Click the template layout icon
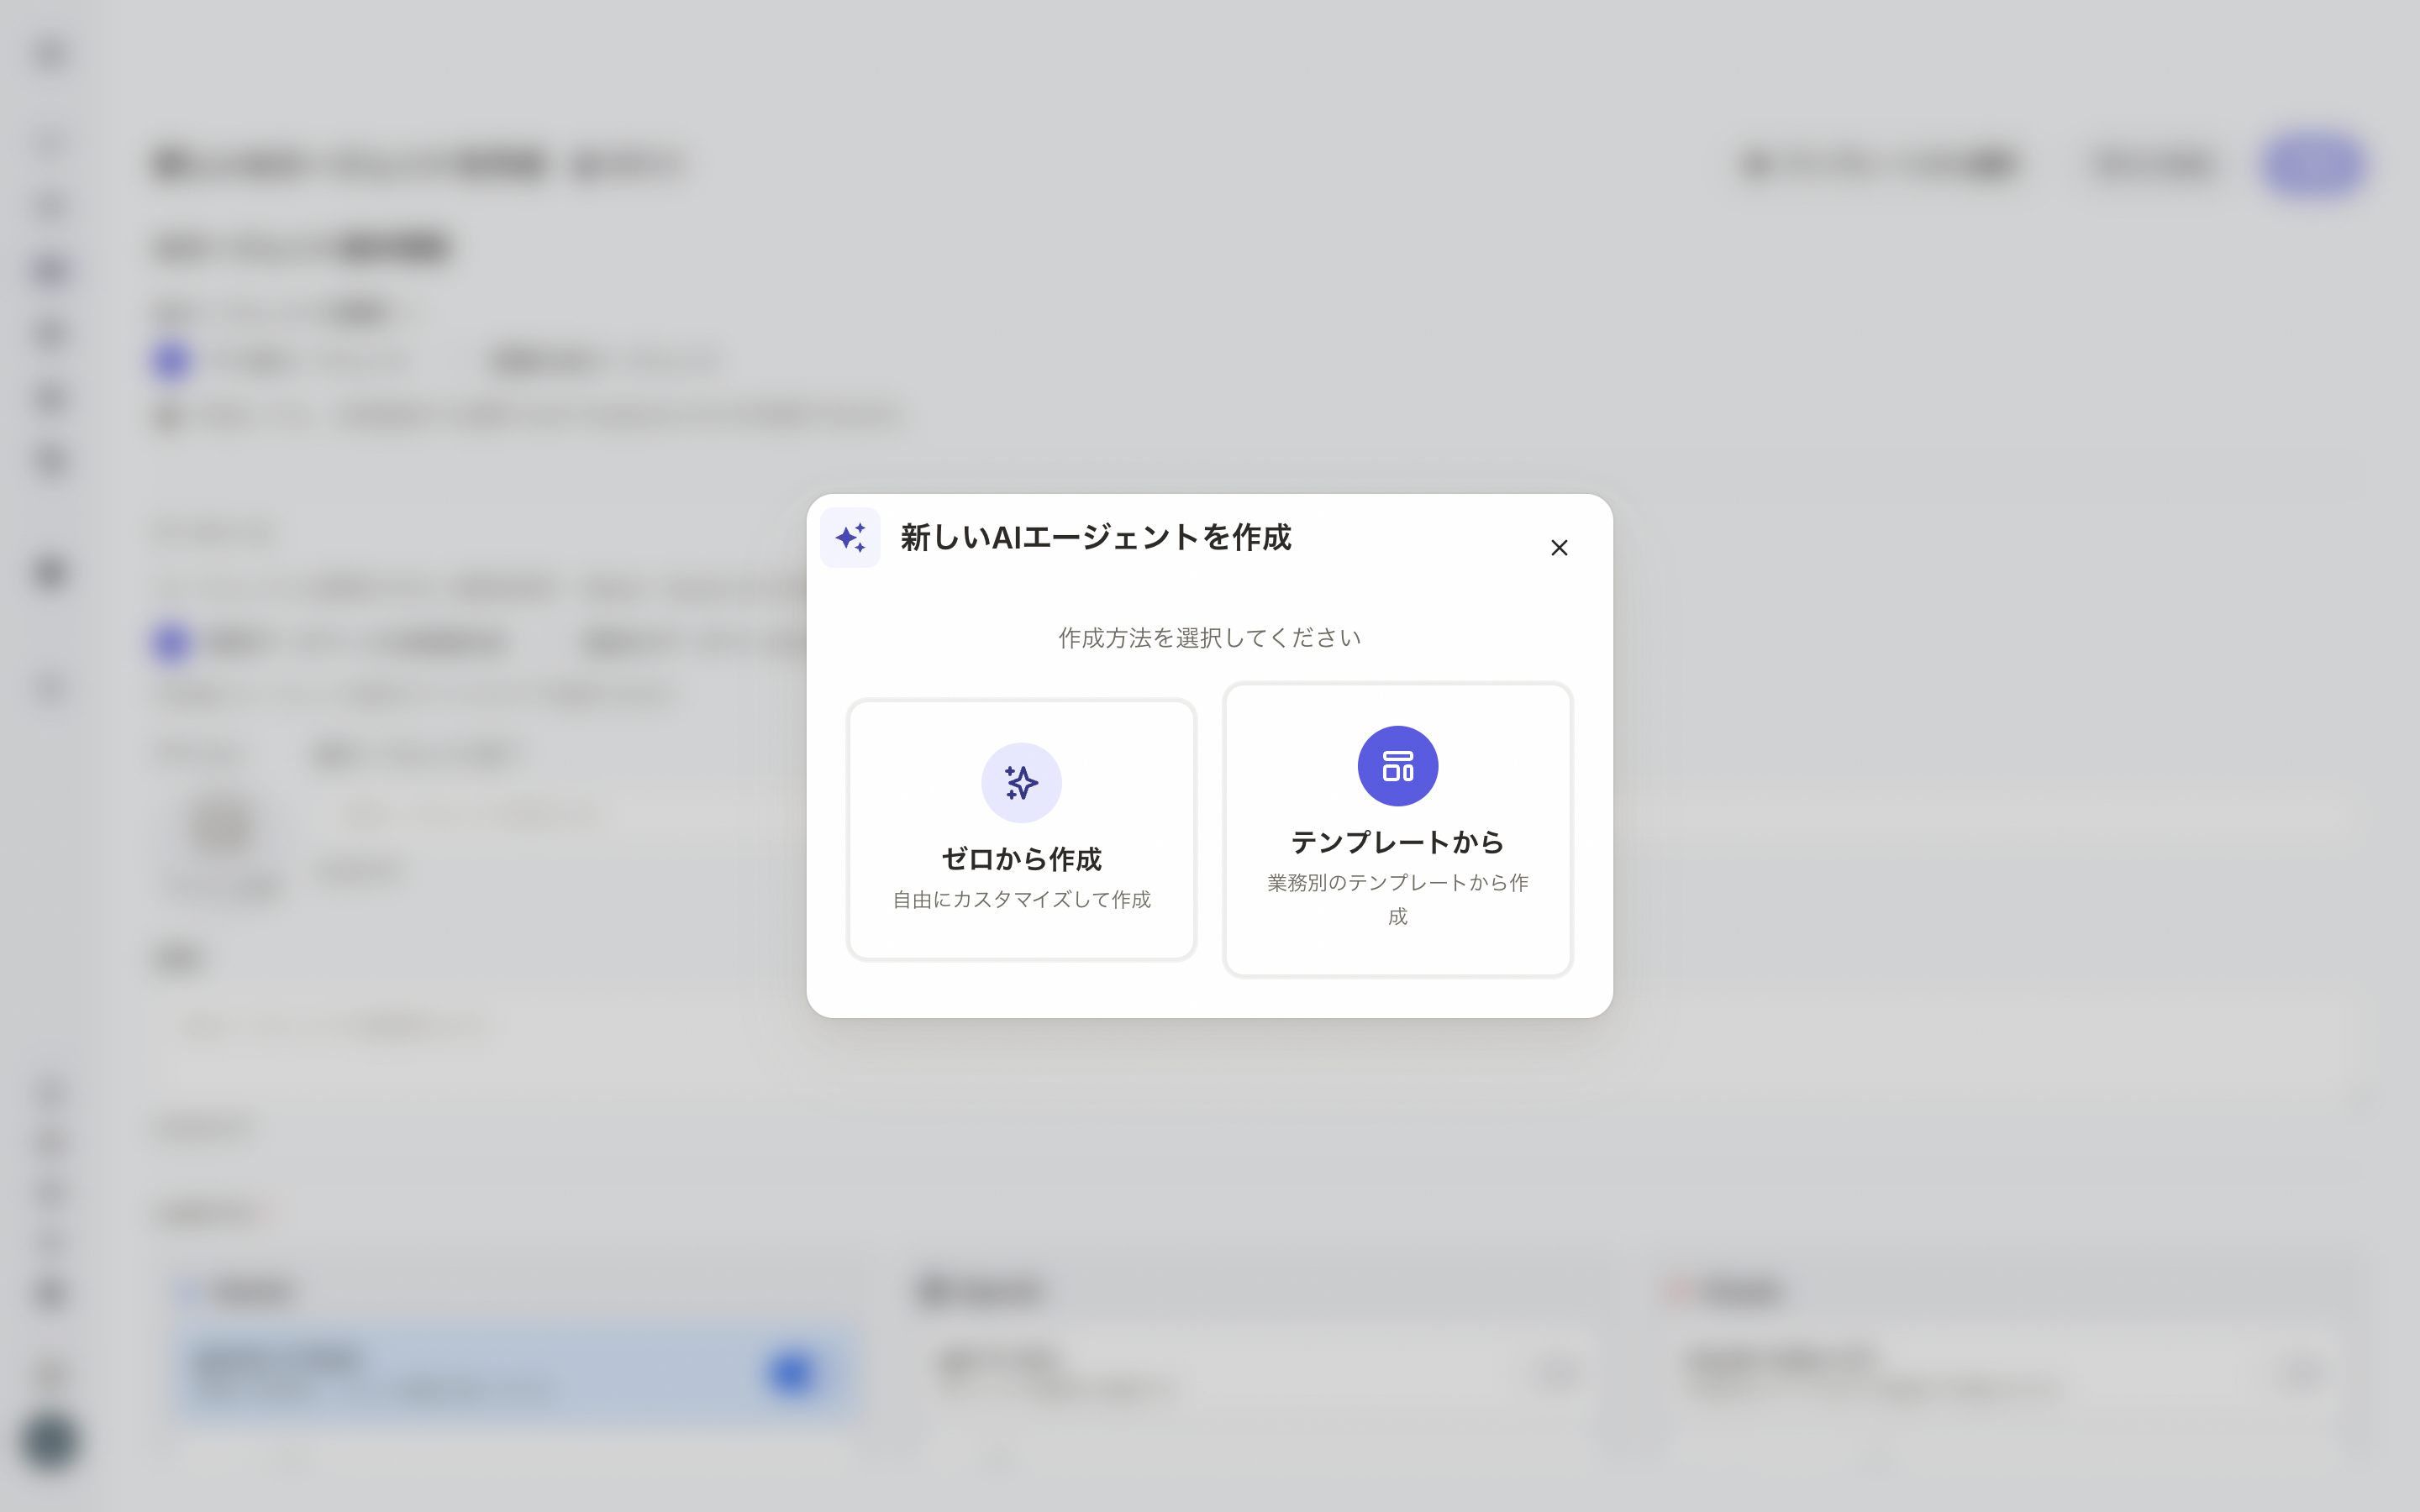 coord(1397,766)
